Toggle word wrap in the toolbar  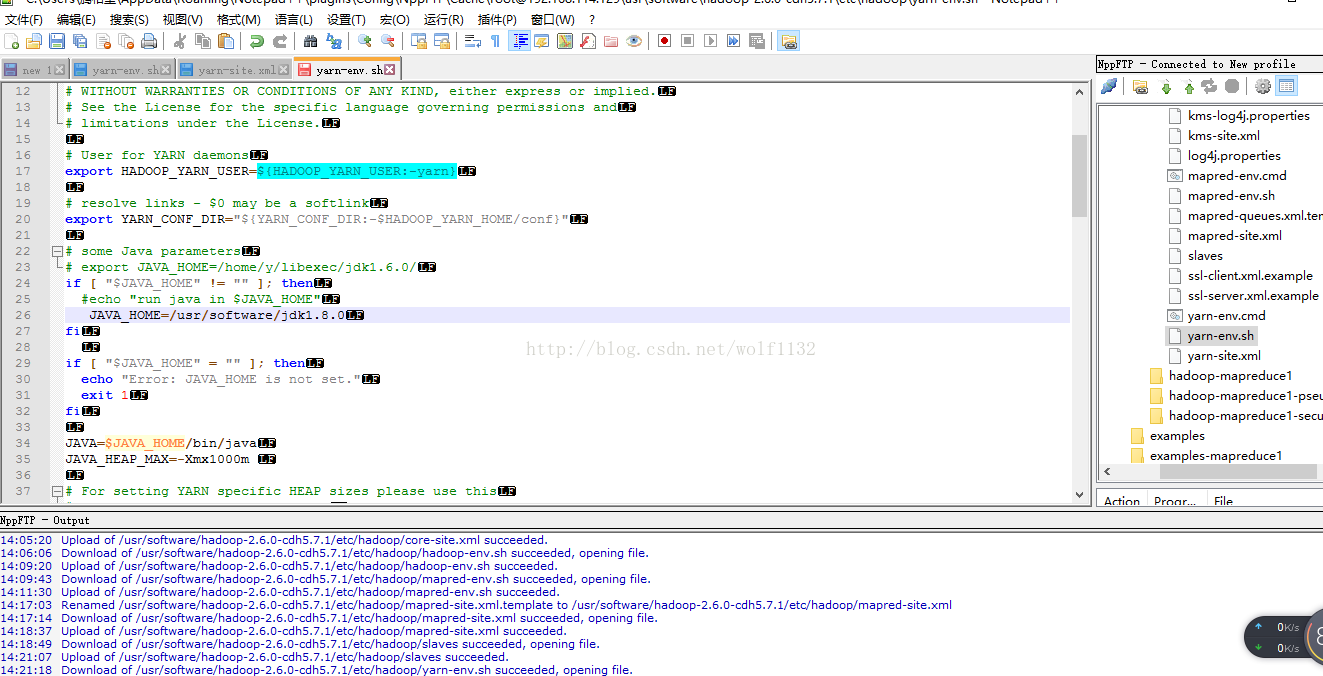coord(472,41)
